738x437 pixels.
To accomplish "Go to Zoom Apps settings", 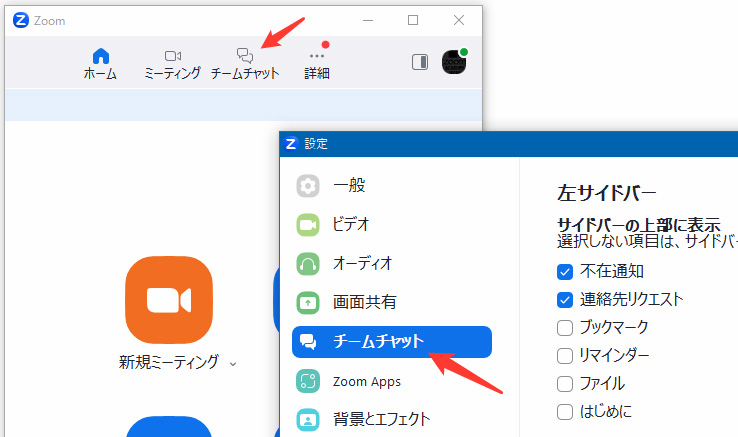I will coord(366,380).
